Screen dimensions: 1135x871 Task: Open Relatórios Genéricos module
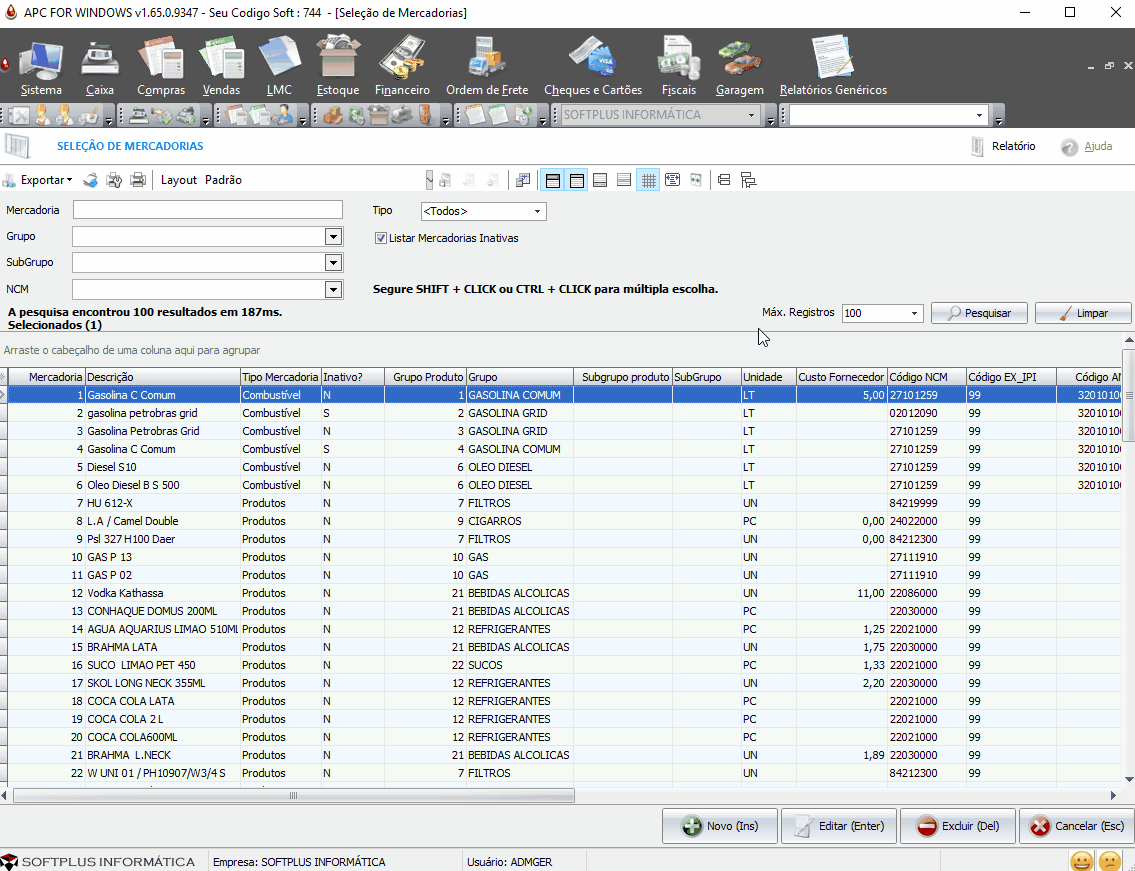click(832, 67)
